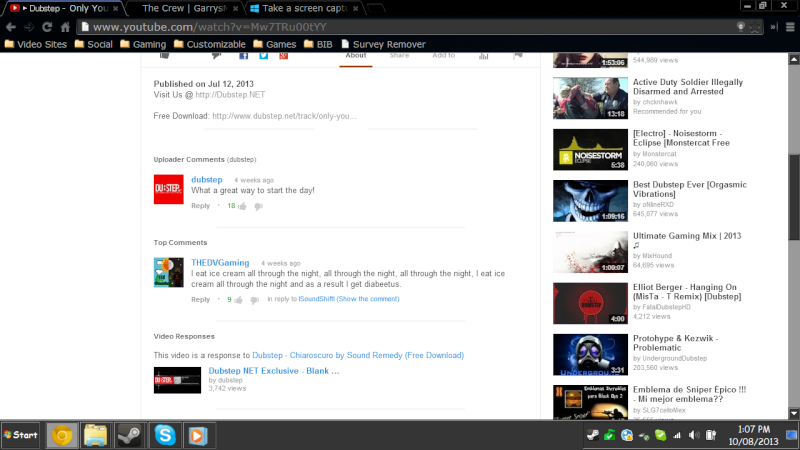Click page scrollbar down arrow
Viewport: 800px width, 450px height.
point(794,414)
